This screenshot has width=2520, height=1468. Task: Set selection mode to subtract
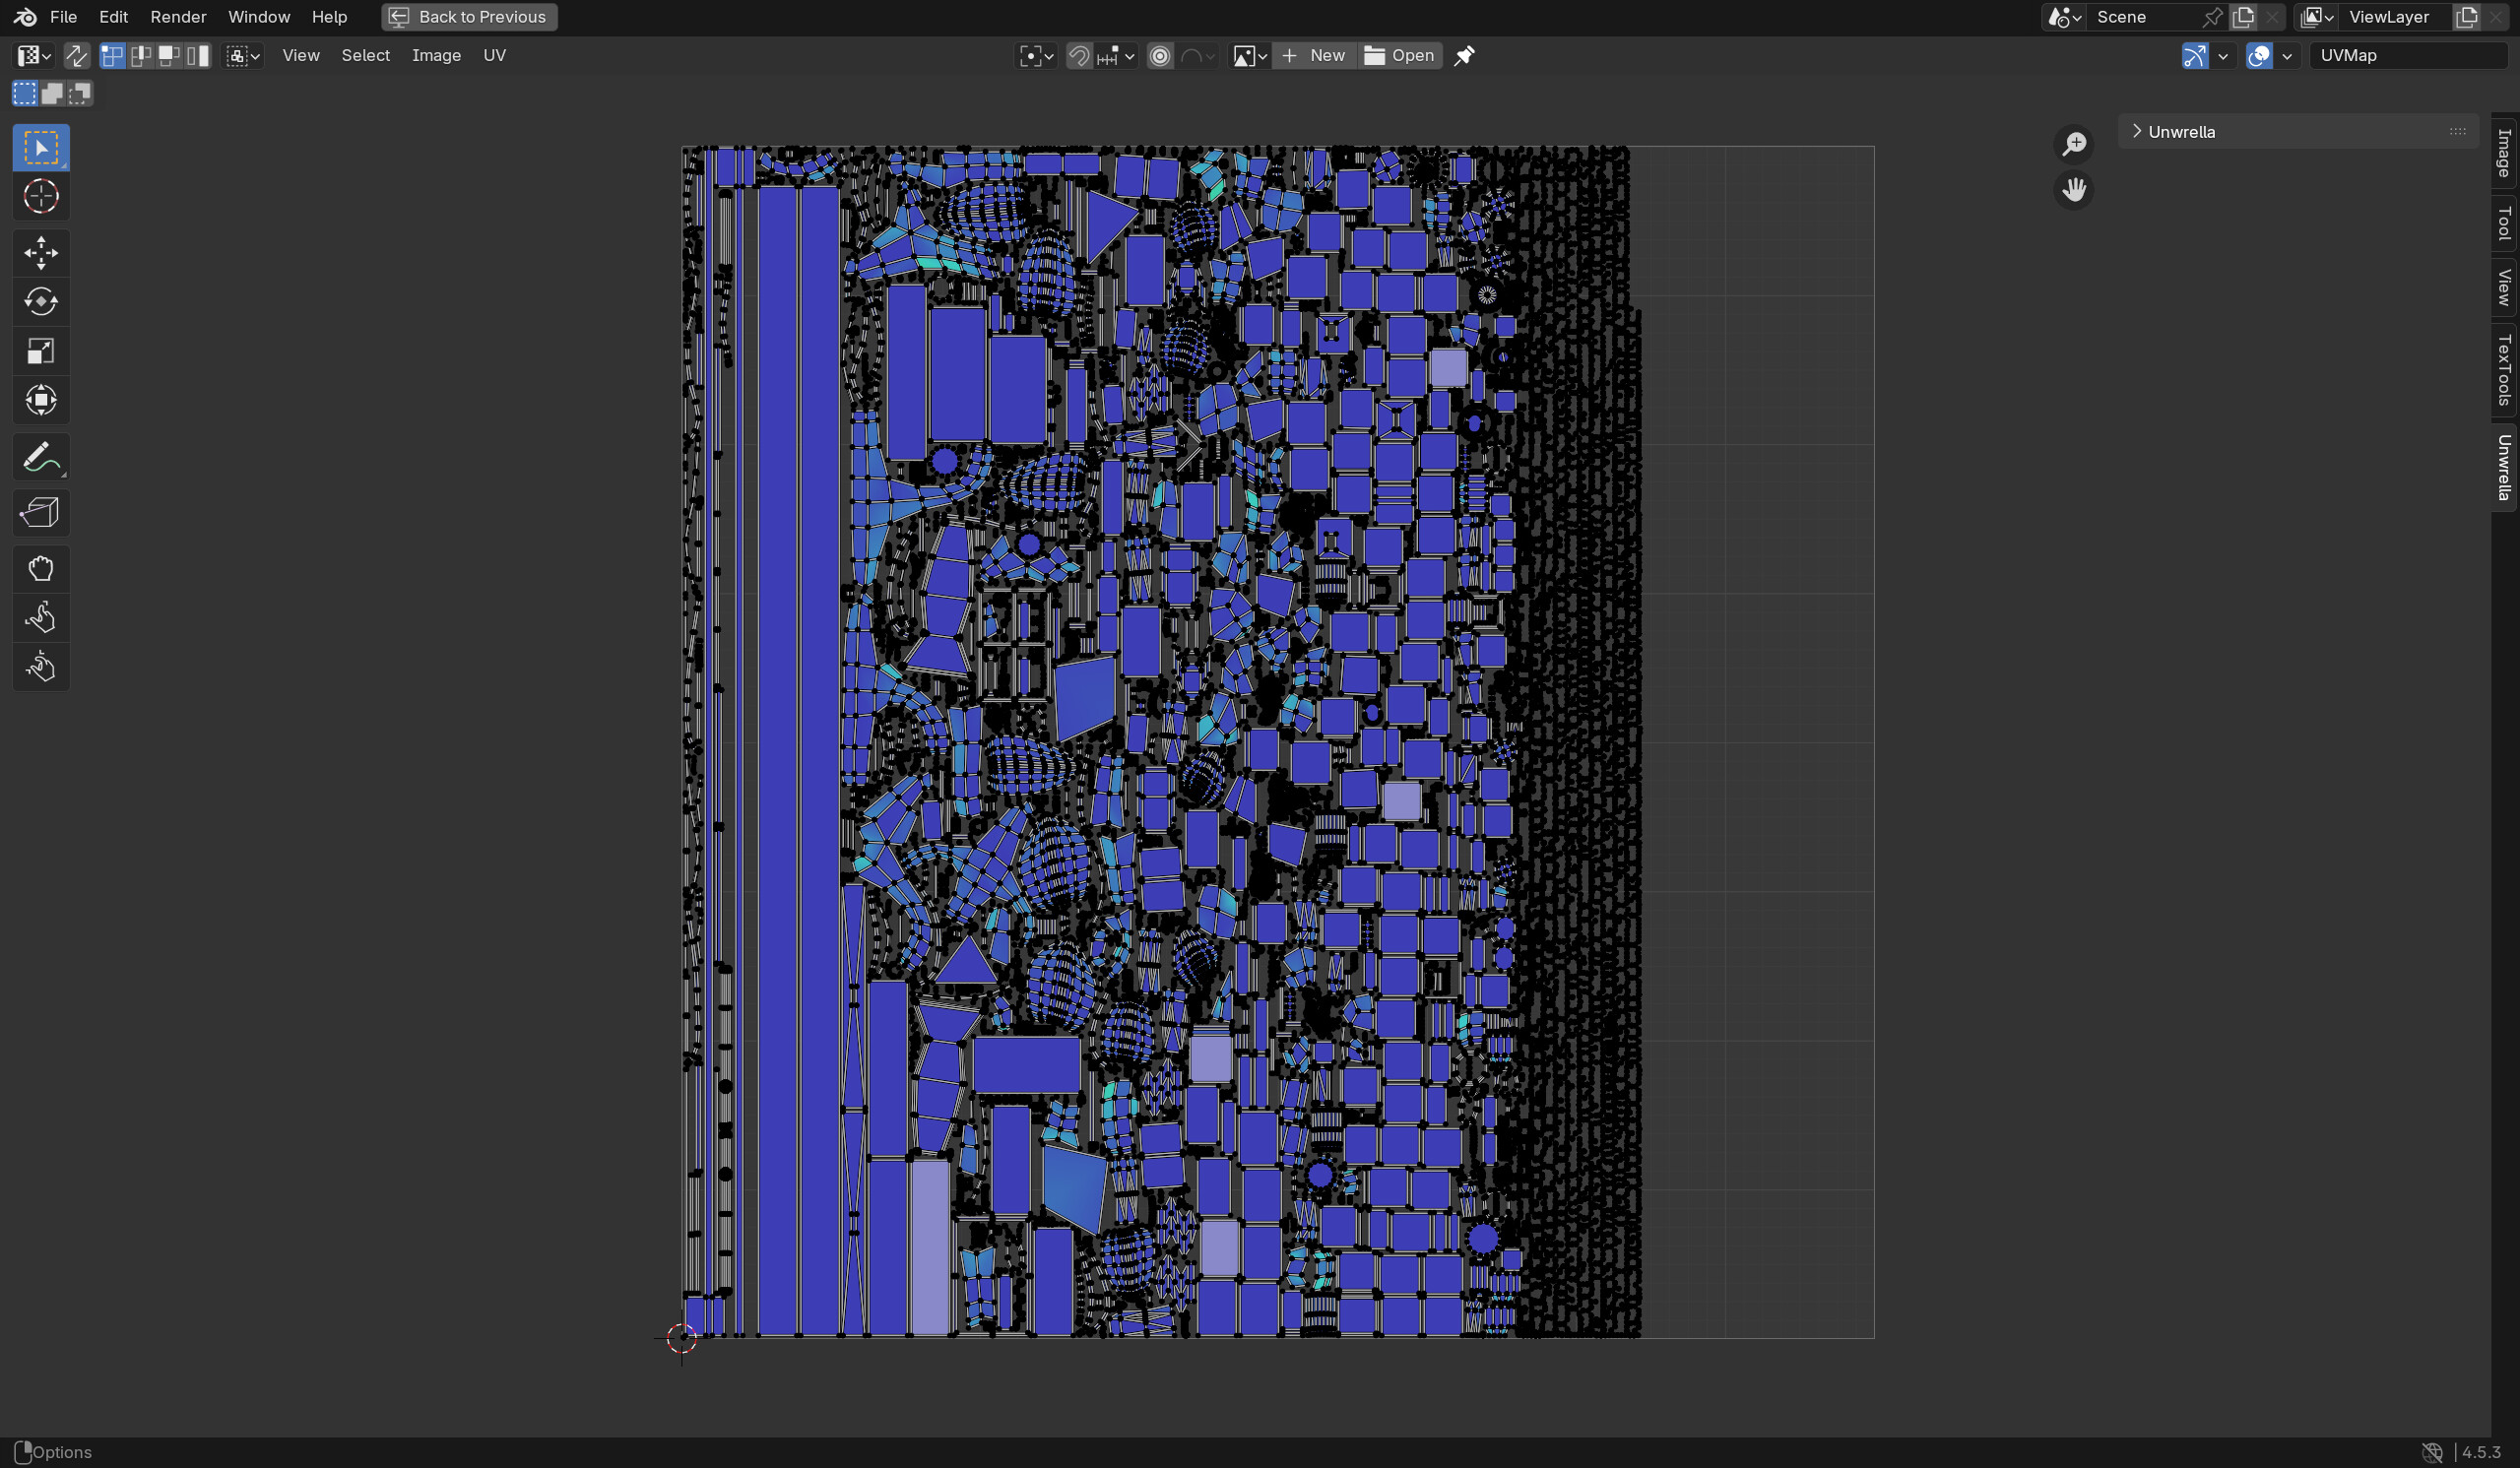tap(80, 94)
